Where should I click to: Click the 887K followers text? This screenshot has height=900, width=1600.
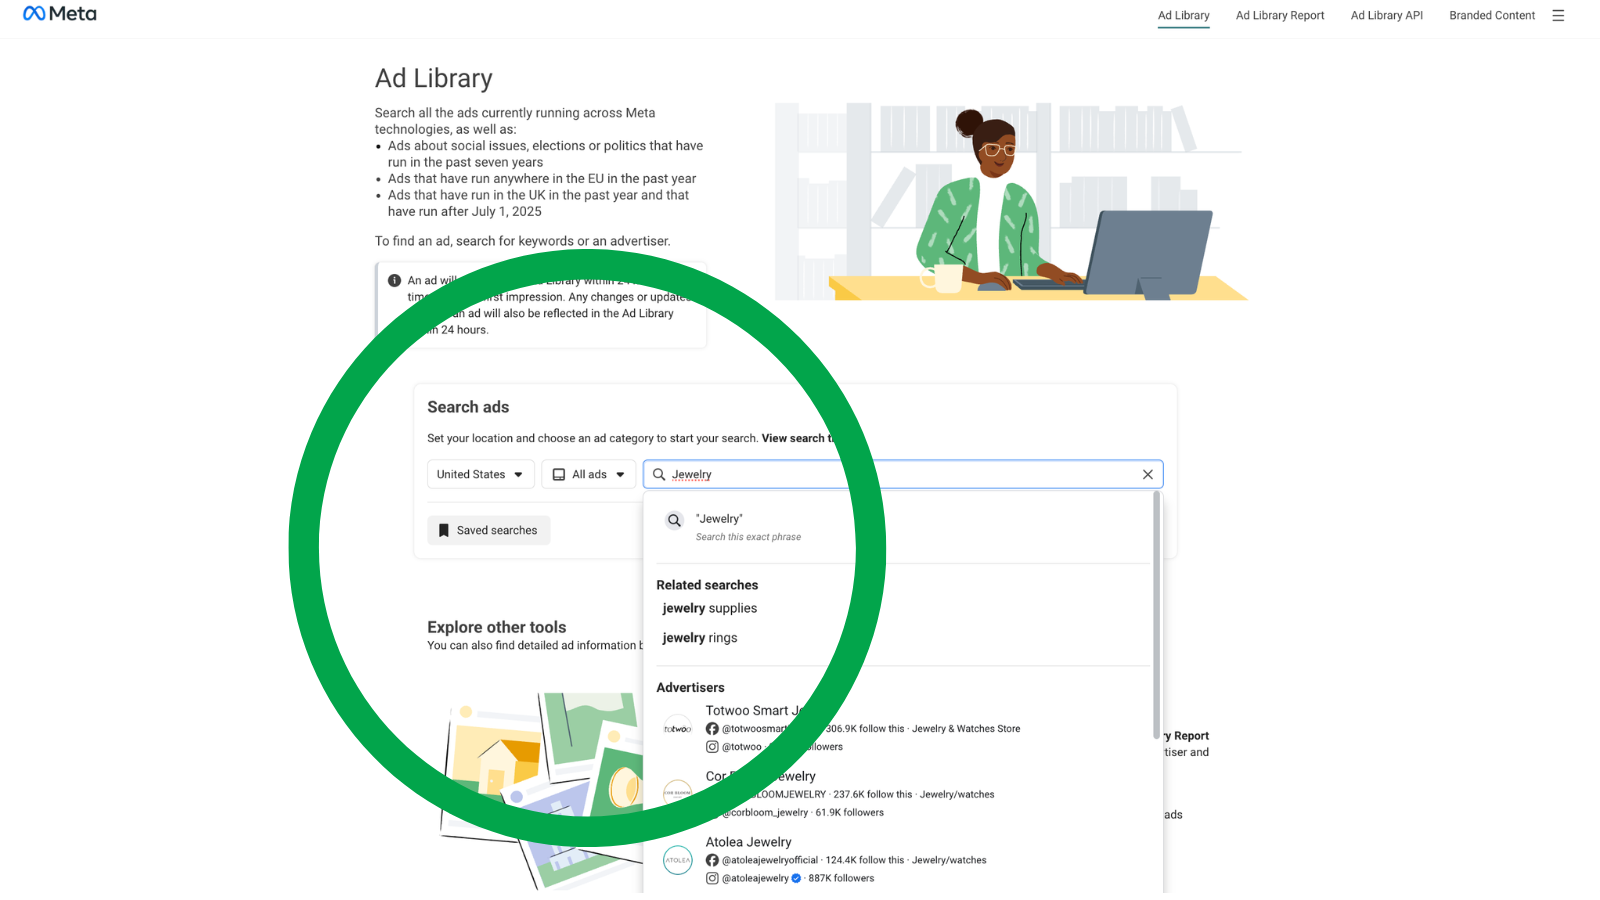[841, 878]
